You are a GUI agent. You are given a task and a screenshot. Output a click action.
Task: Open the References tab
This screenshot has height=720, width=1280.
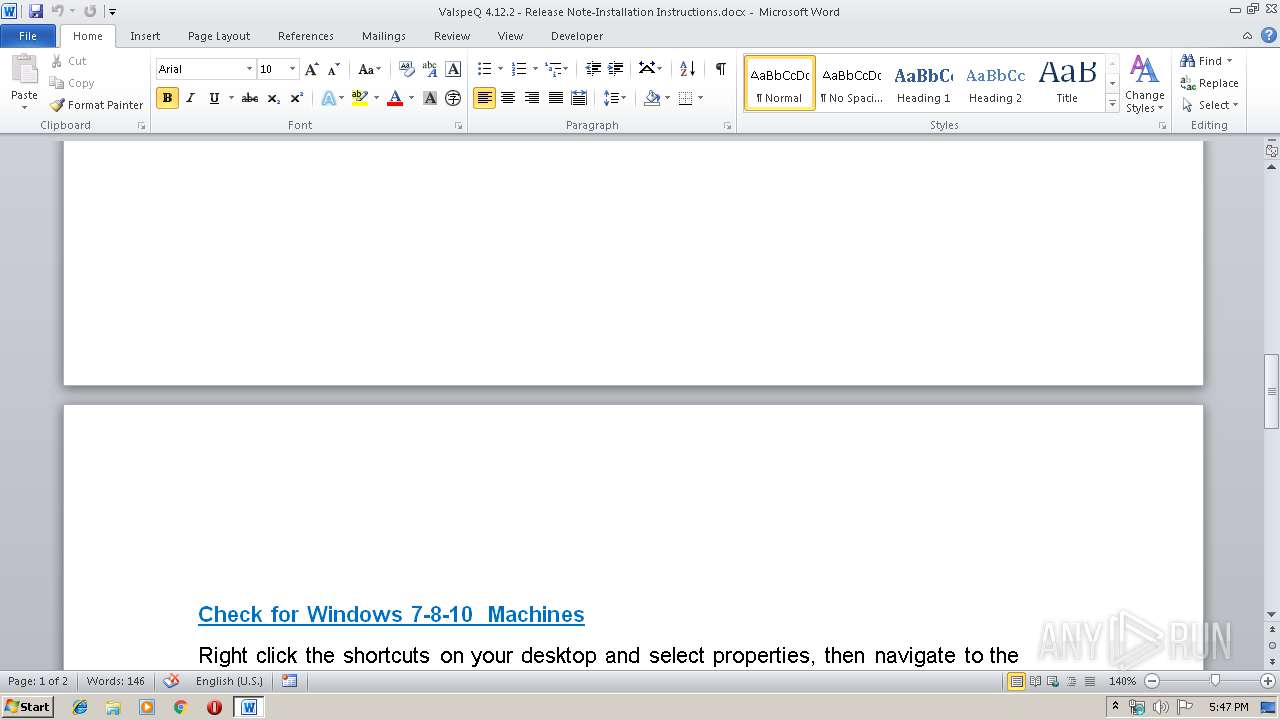(x=306, y=35)
